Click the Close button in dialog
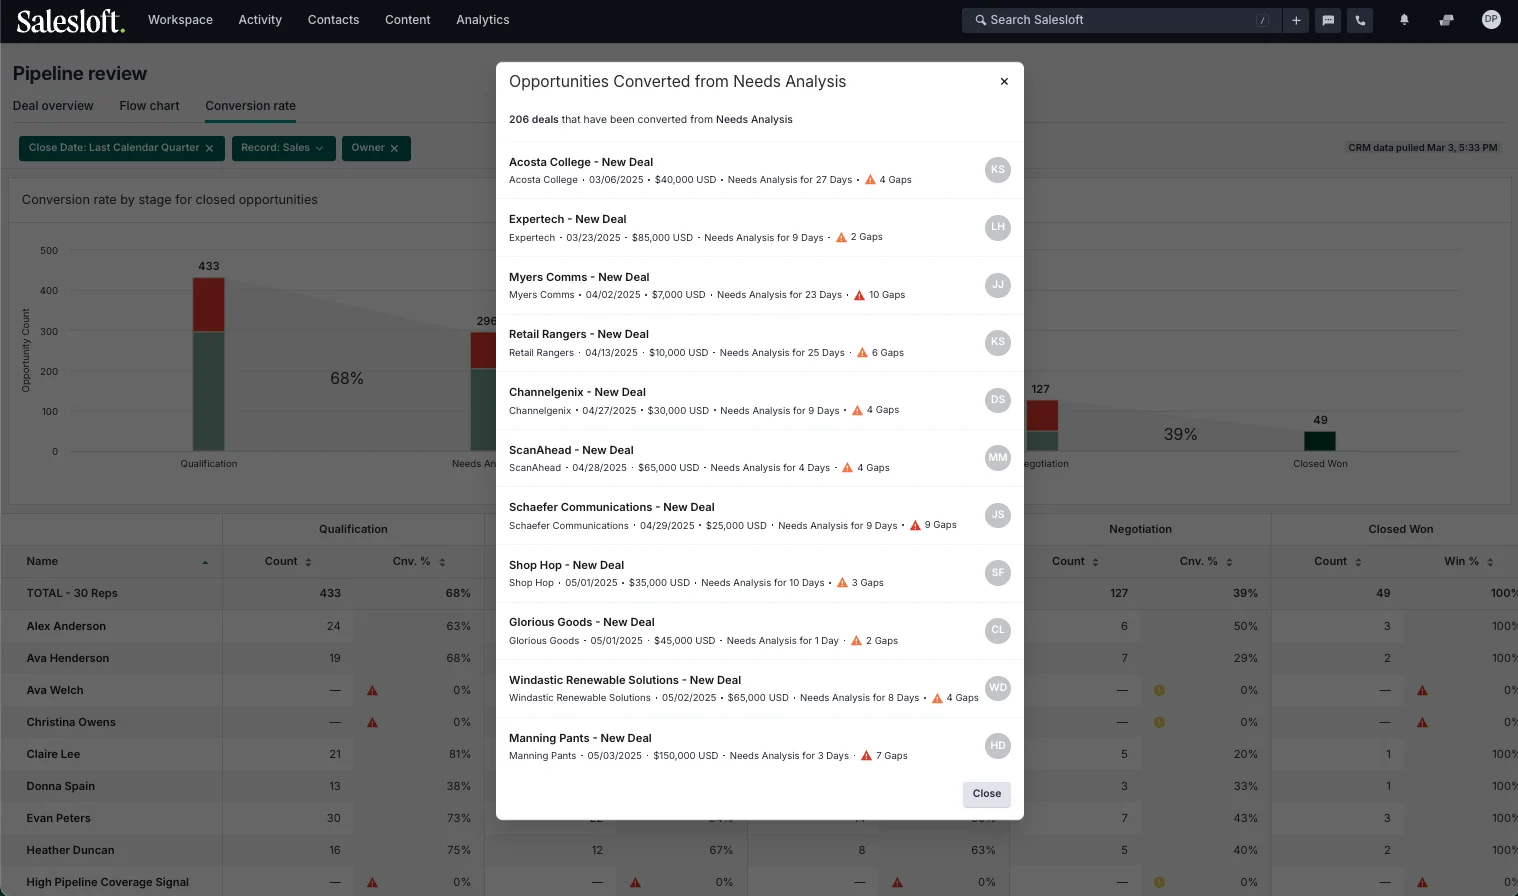The width and height of the screenshot is (1518, 896). [x=987, y=794]
